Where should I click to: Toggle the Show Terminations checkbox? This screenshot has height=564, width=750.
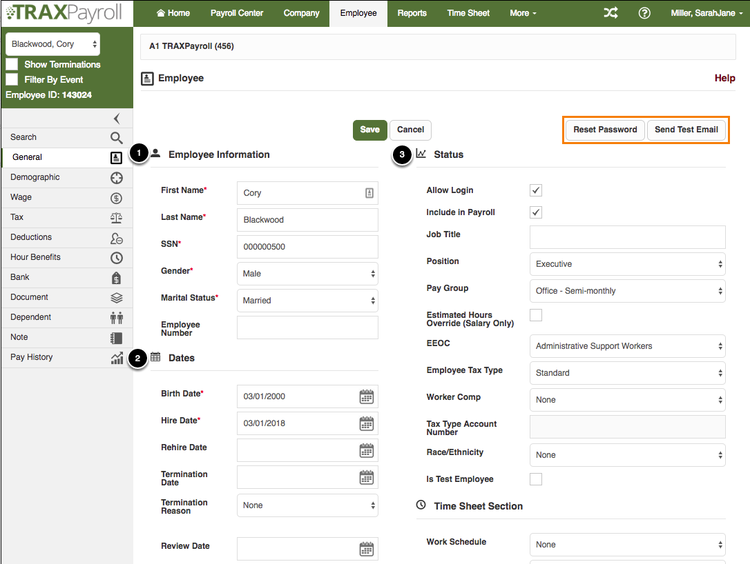12,64
